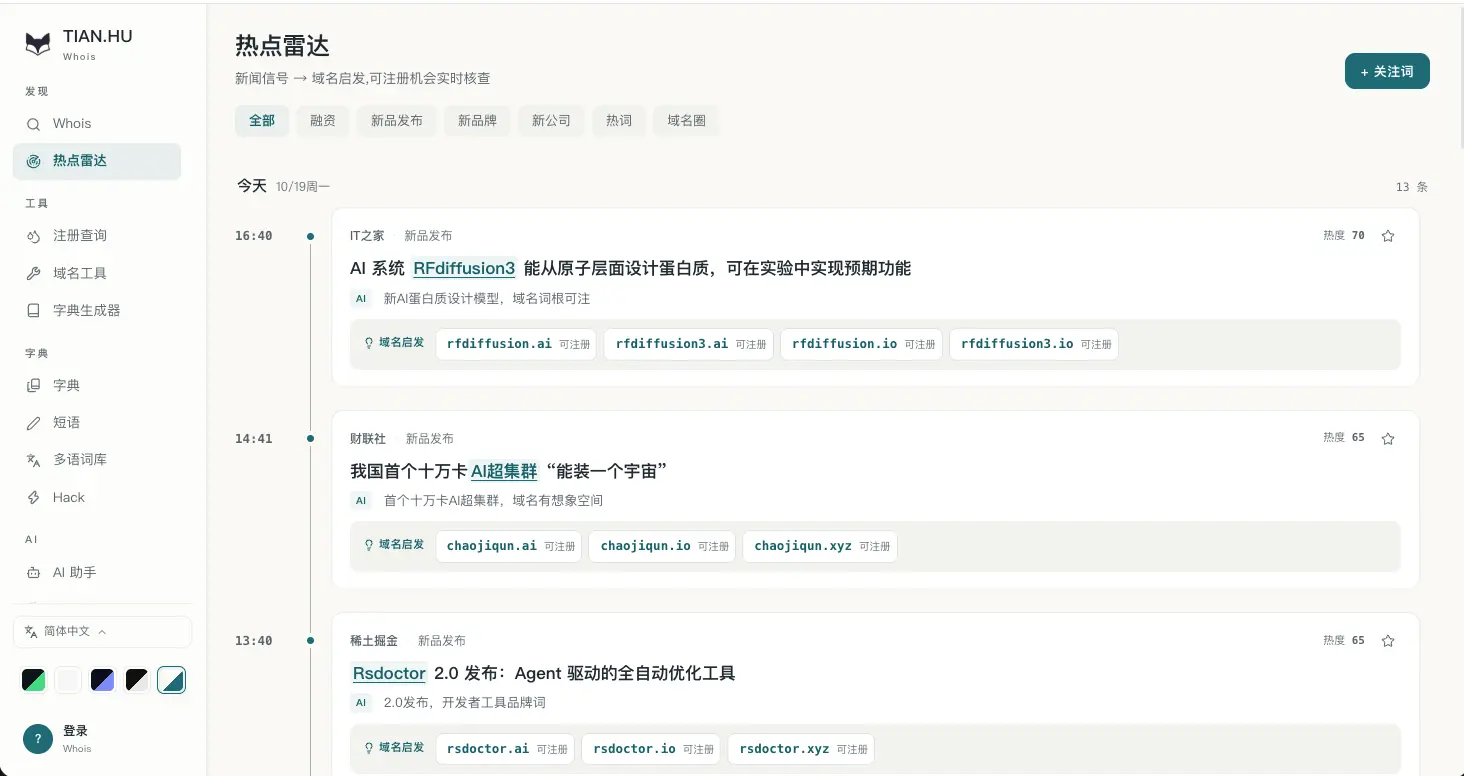
Task: Star the RFdiffusion3 news item
Action: tap(1388, 236)
